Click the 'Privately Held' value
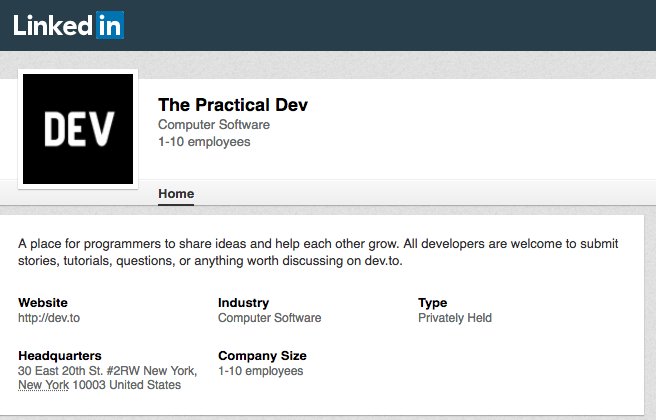The width and height of the screenshot is (656, 420). (x=455, y=318)
